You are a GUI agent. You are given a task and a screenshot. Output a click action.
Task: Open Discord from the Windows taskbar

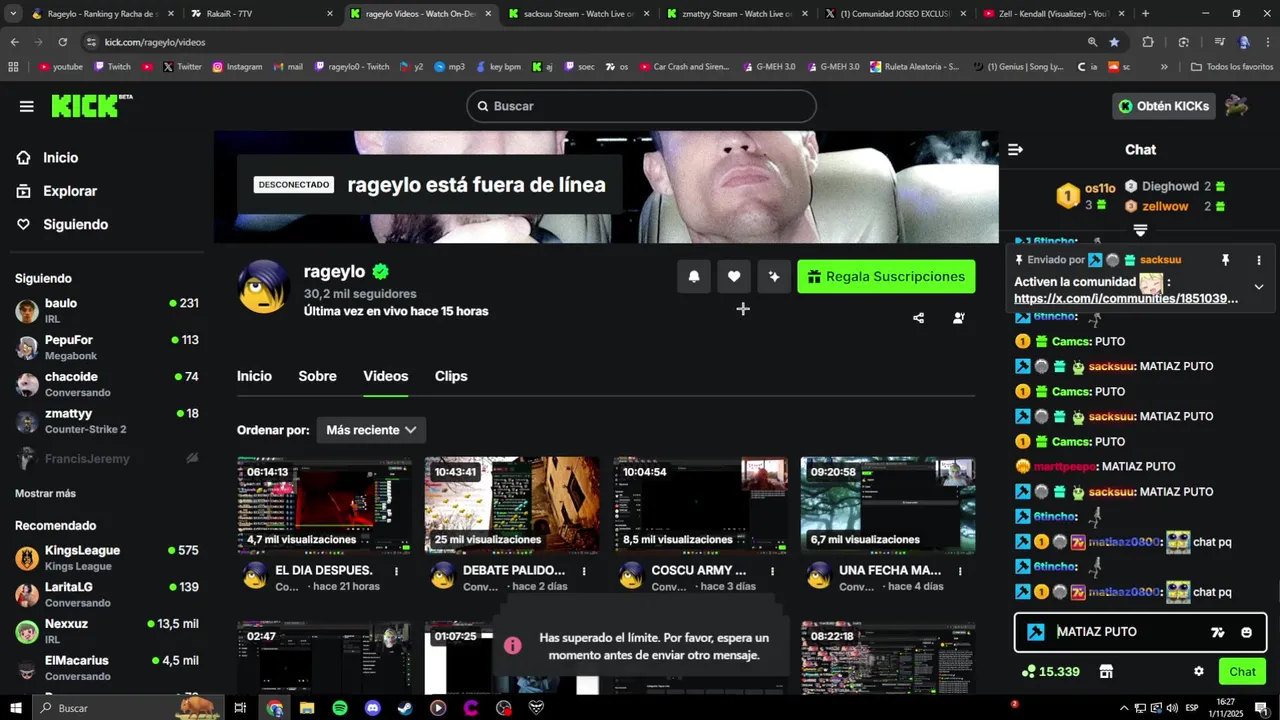[373, 708]
